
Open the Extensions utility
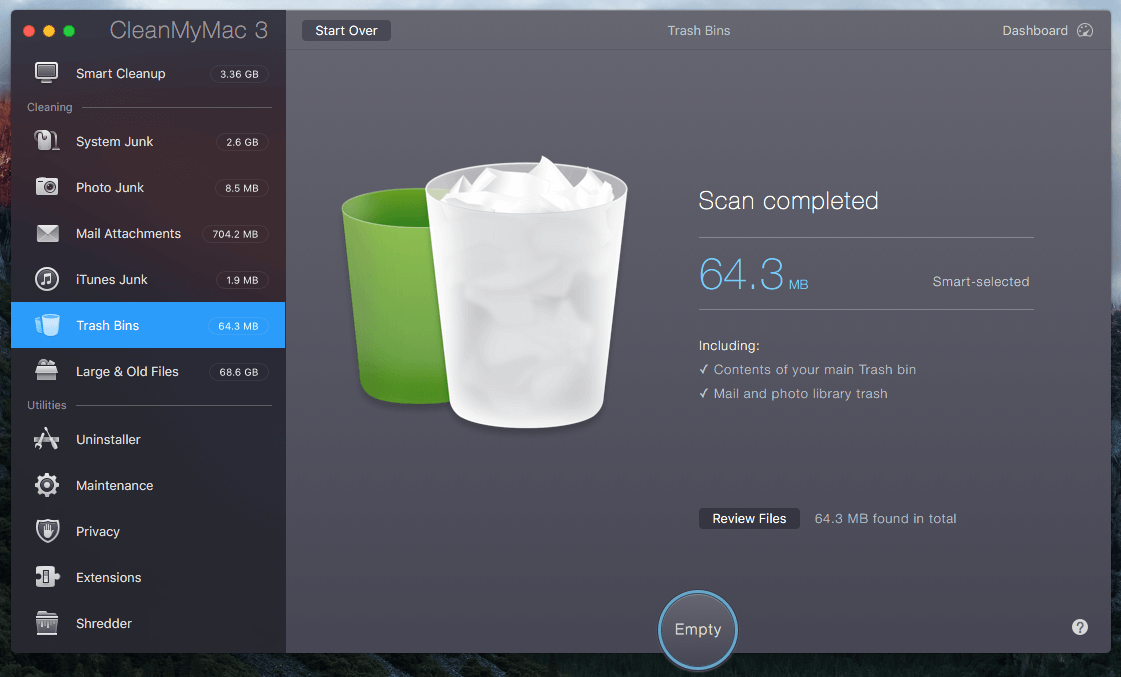[x=148, y=578]
